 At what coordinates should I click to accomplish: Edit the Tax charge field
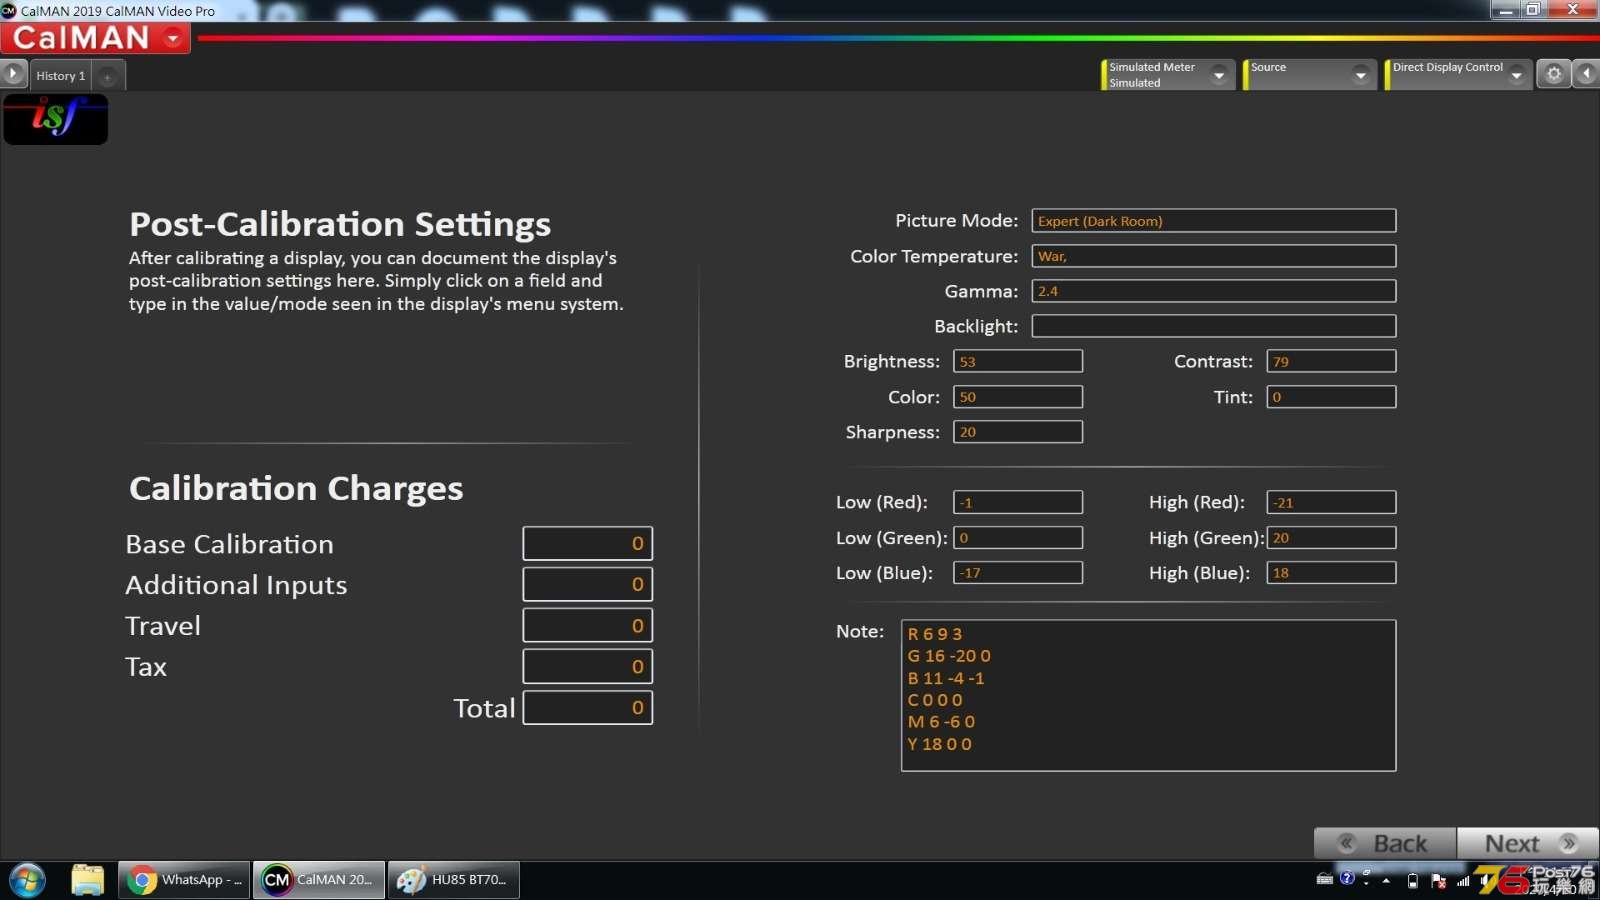tap(588, 667)
